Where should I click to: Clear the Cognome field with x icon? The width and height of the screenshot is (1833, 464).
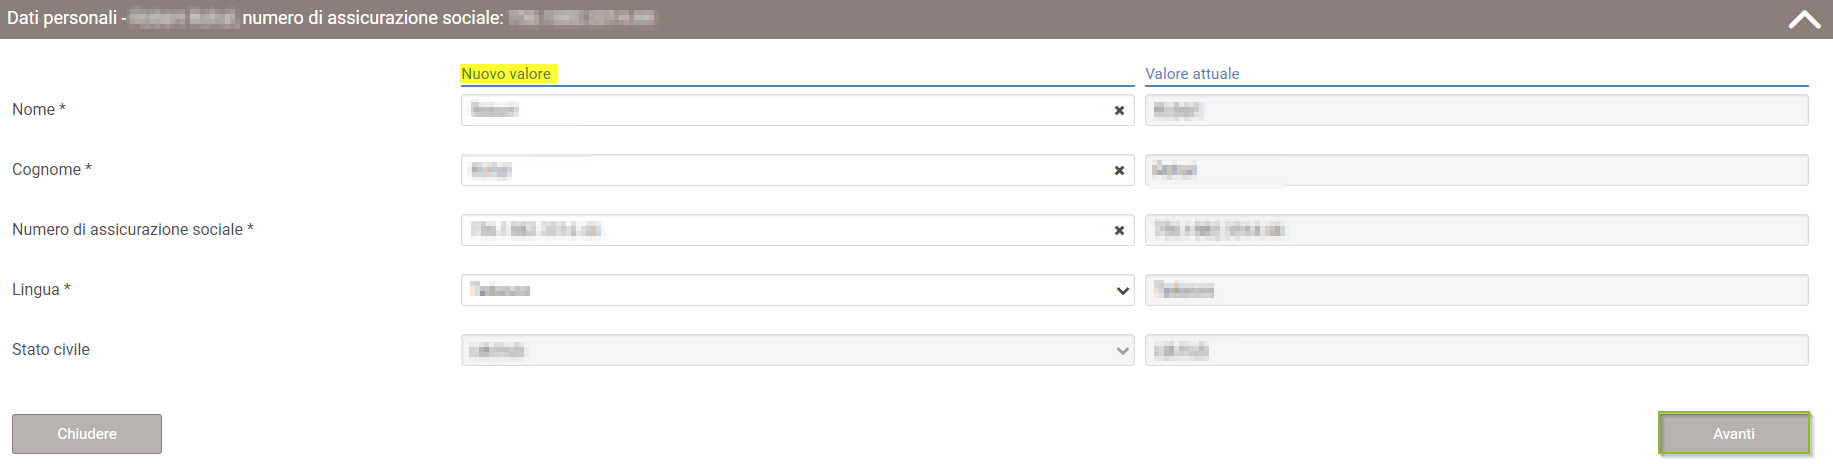pyautogui.click(x=1119, y=171)
